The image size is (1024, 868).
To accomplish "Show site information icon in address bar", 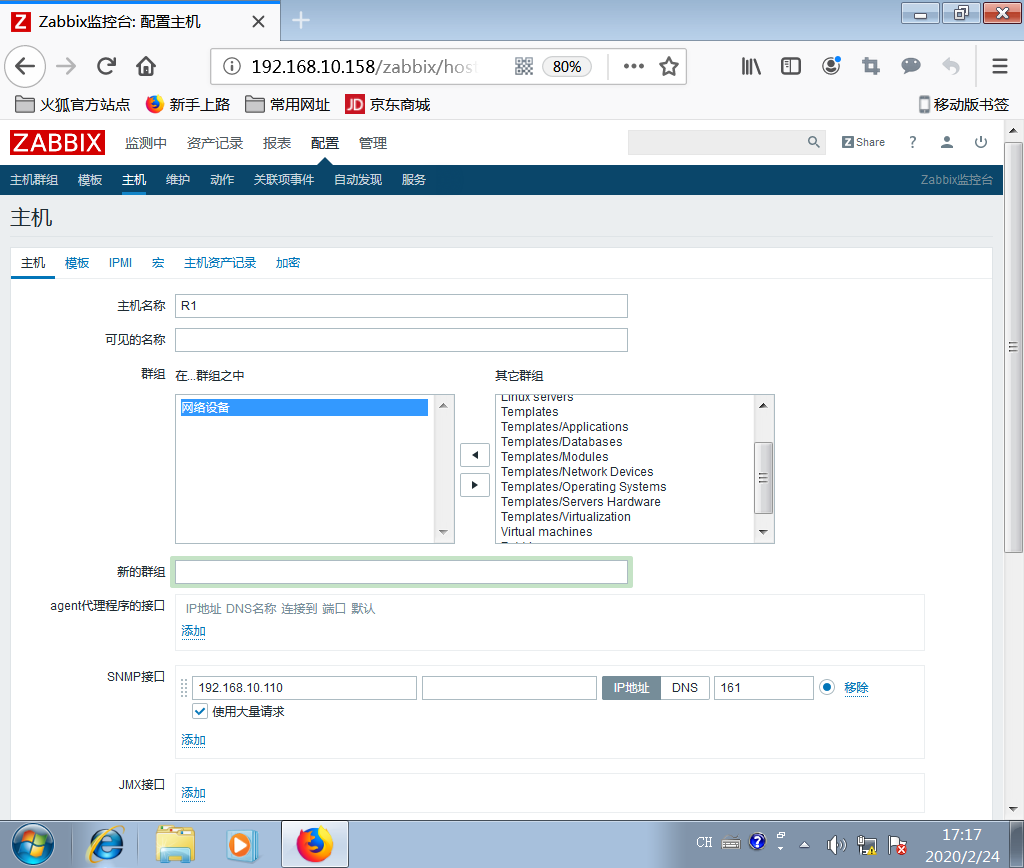I will 232,66.
